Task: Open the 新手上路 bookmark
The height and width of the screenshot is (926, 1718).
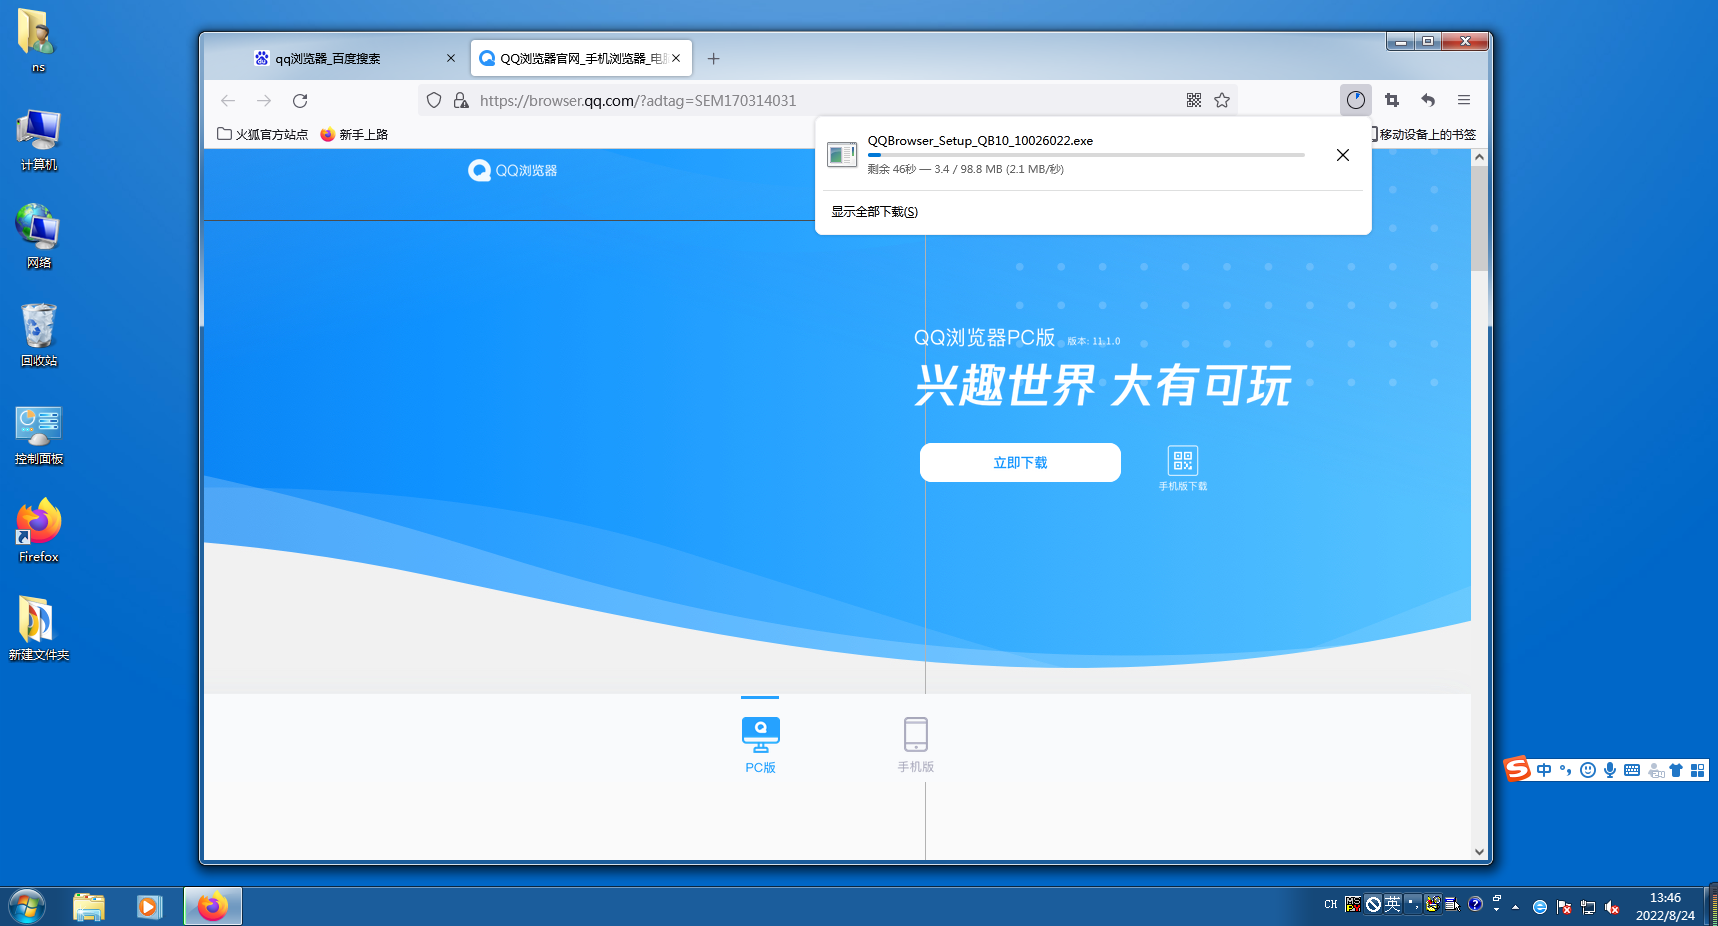Action: tap(354, 134)
